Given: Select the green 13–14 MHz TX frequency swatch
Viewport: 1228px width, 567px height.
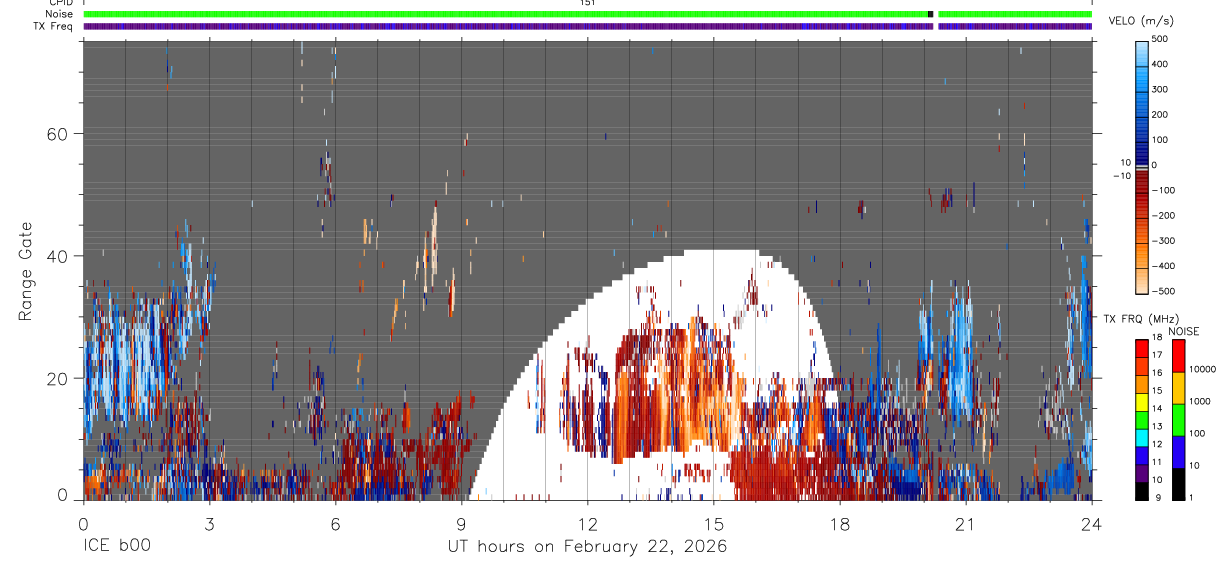Looking at the screenshot, I should (1142, 419).
